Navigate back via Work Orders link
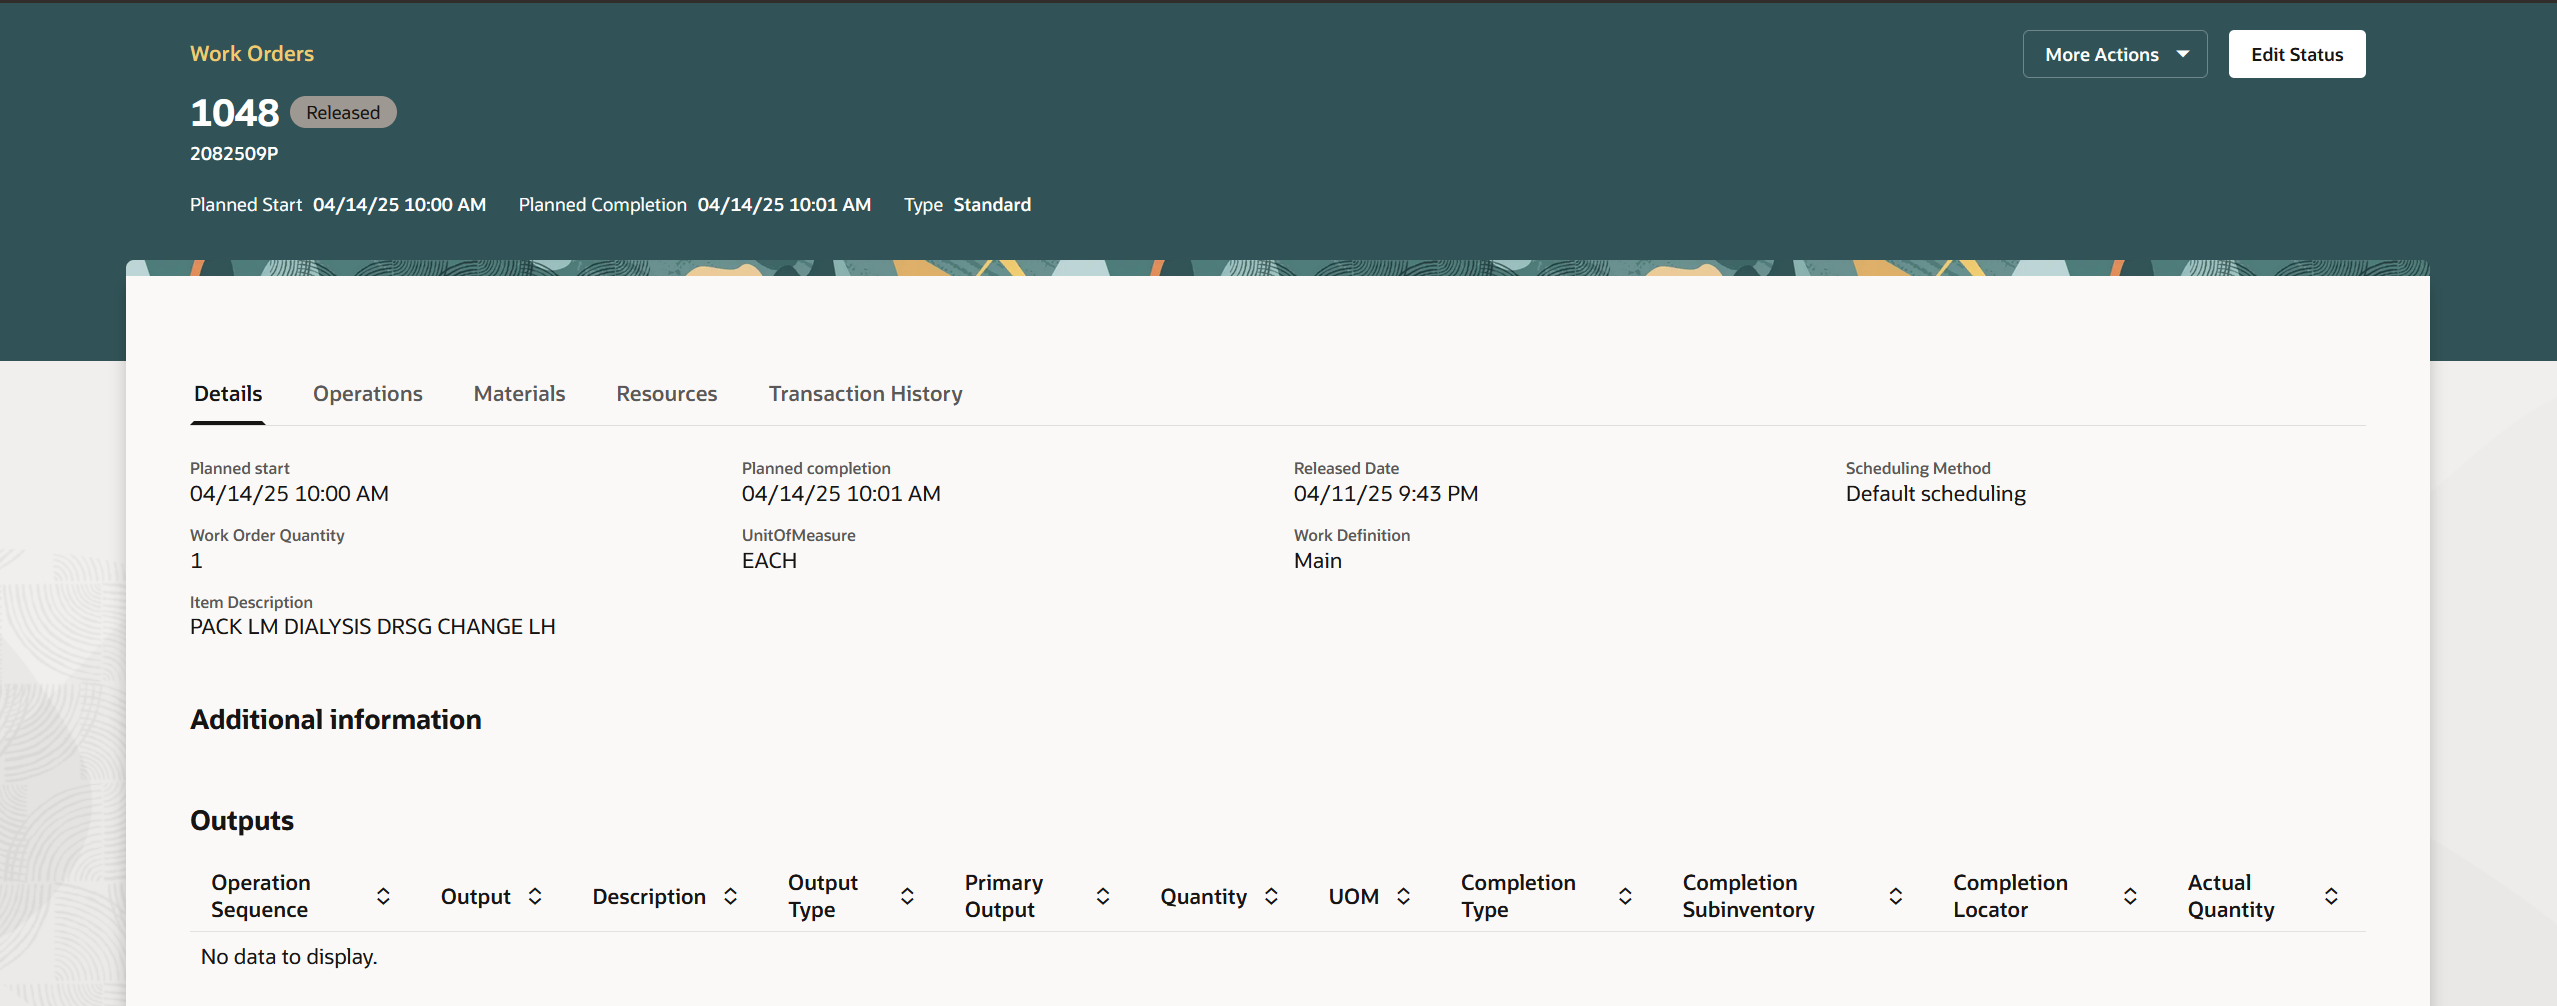 click(x=251, y=53)
